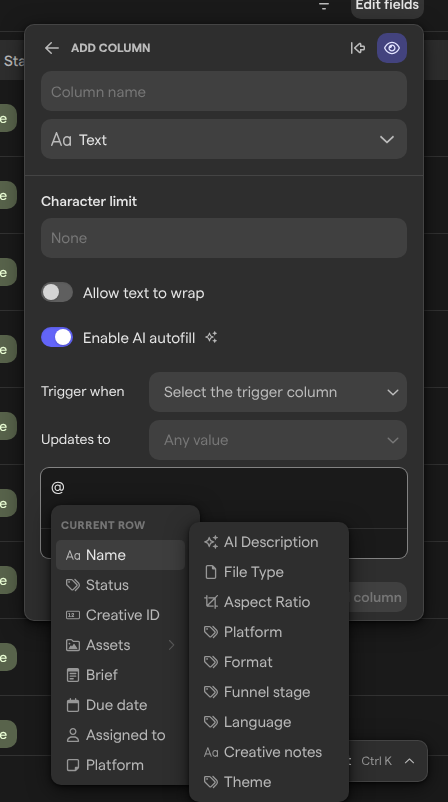Click the AI sparkle icon beside autofill
Screen dimensions: 448x802
tap(211, 338)
